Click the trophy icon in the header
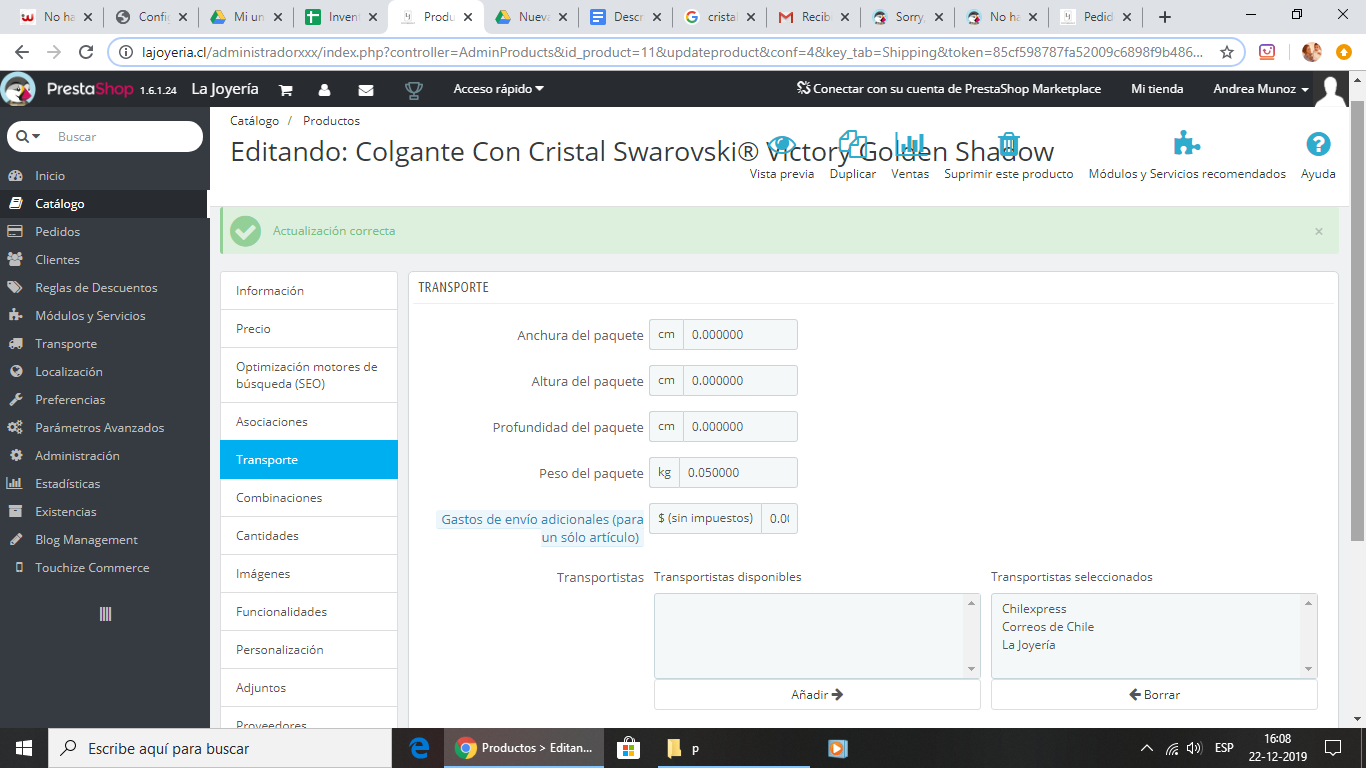Image resolution: width=1366 pixels, height=768 pixels. click(x=413, y=89)
